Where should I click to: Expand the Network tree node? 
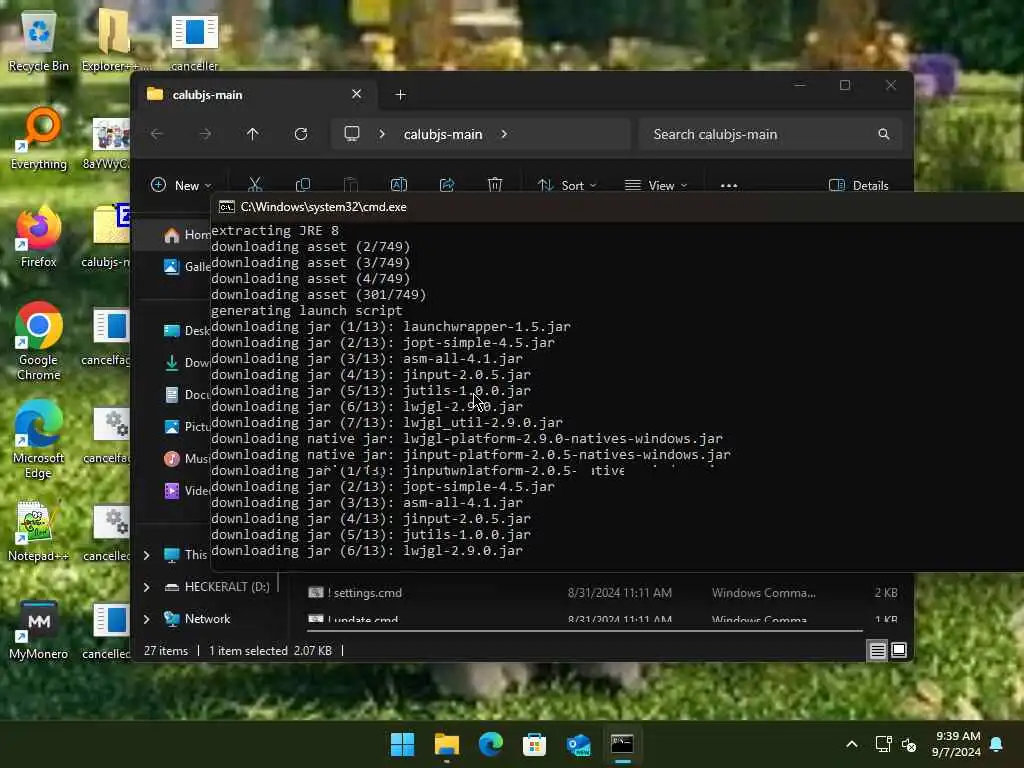(x=147, y=619)
